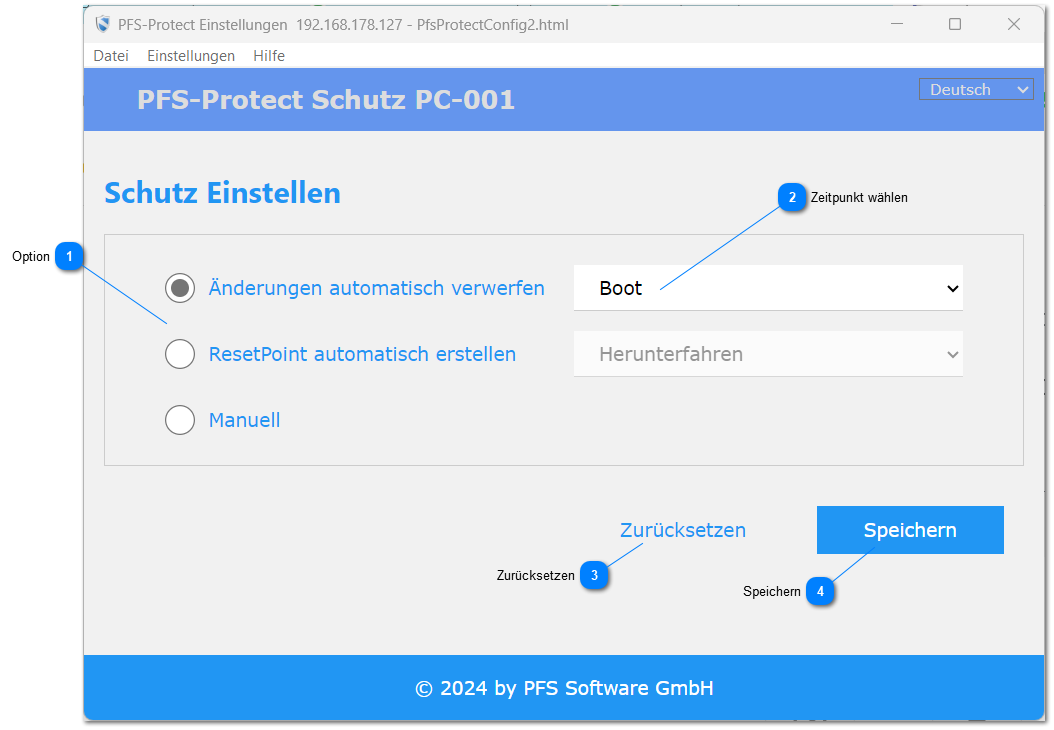
Task: Click the PC-001 banner title
Action: click(x=326, y=99)
